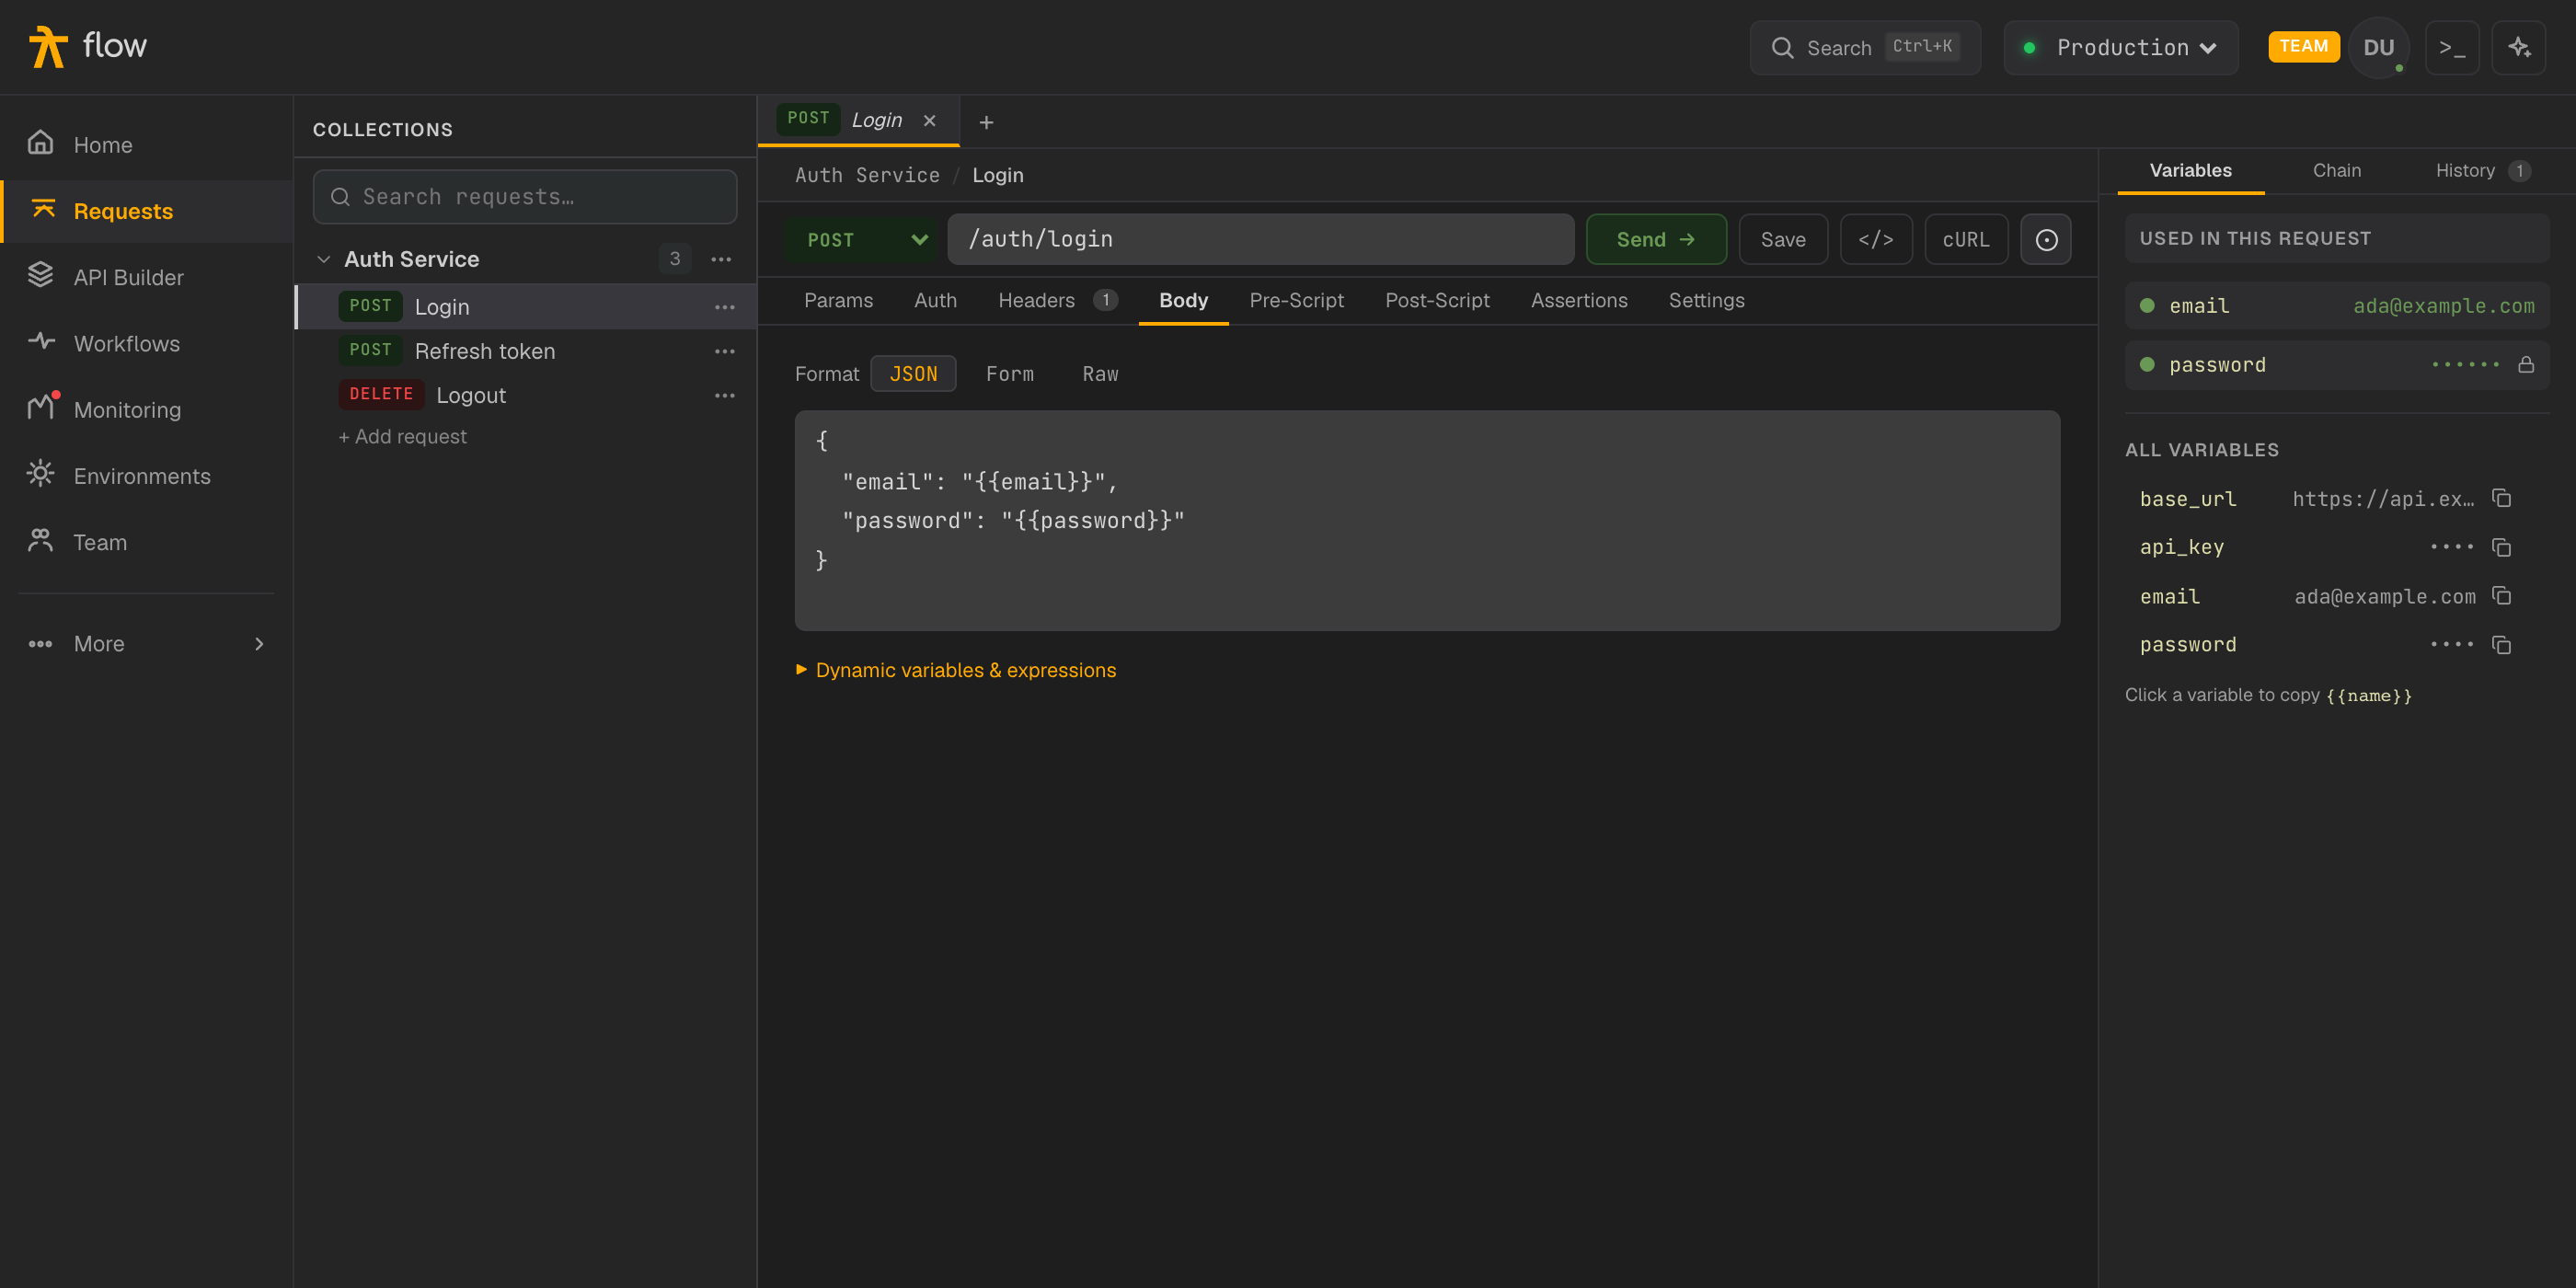Switch to the History panel tab

2482,171
